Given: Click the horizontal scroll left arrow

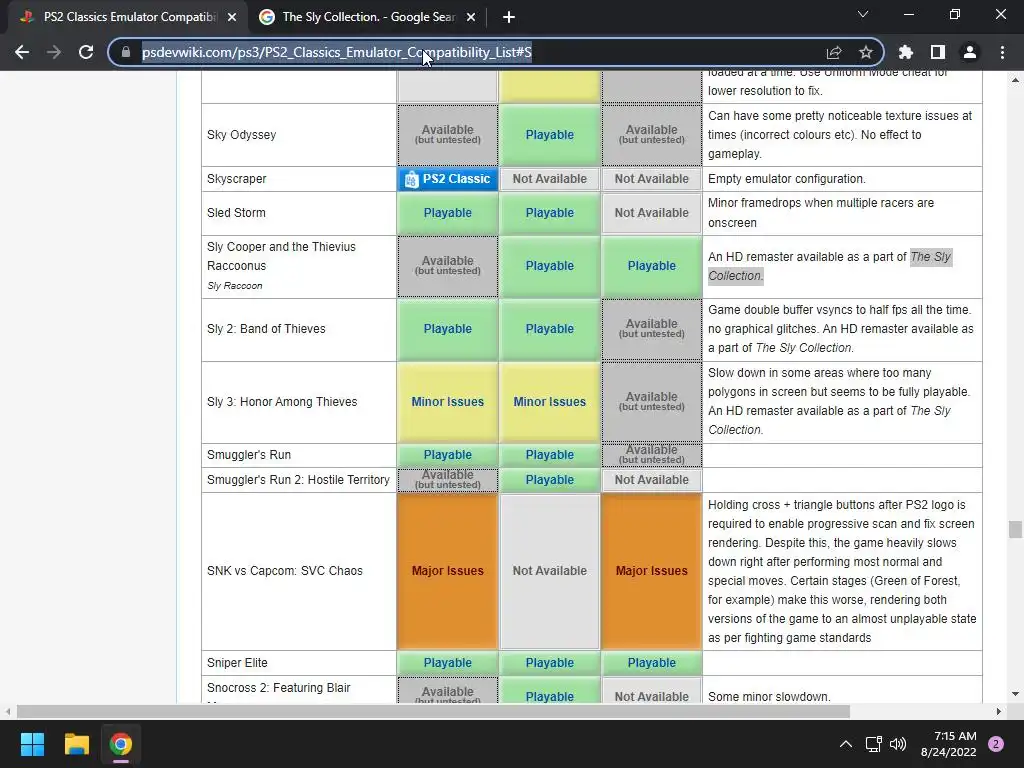Looking at the screenshot, I should 7,711.
